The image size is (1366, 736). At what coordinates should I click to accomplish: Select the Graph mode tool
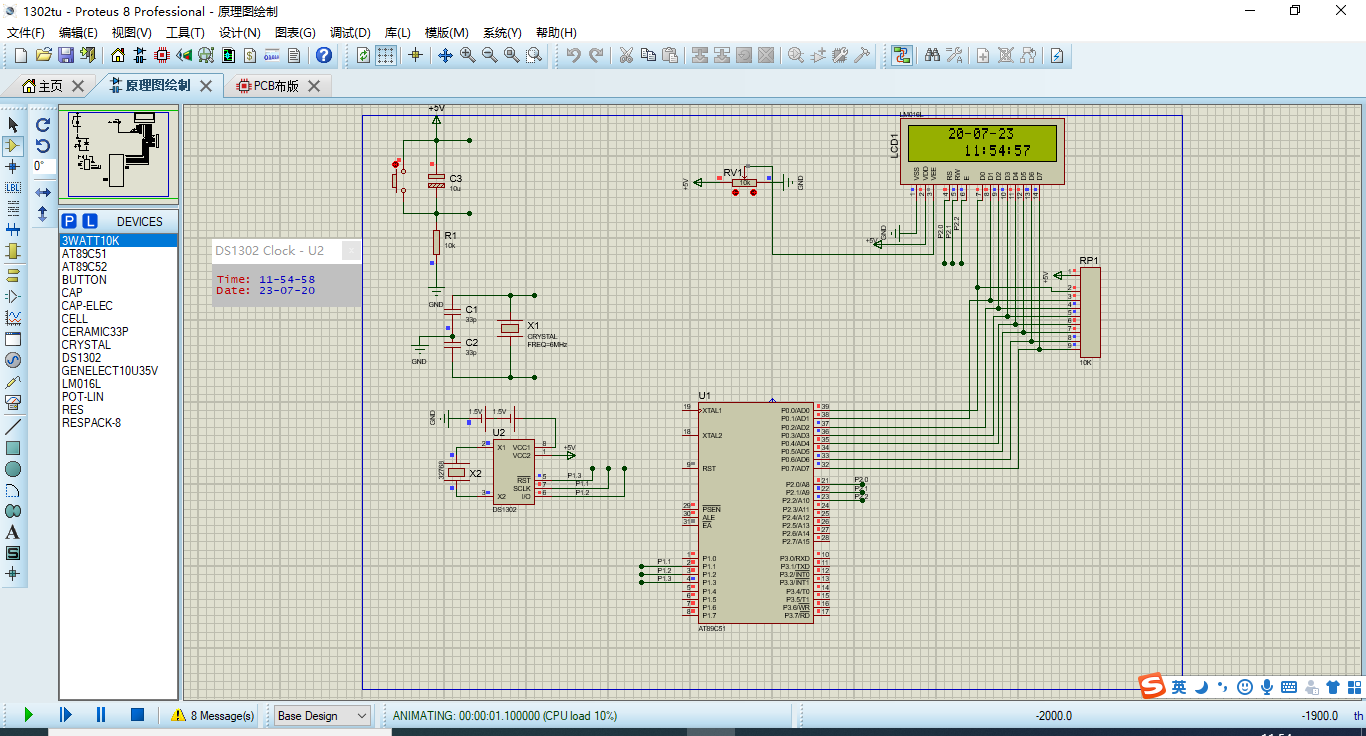tap(13, 317)
